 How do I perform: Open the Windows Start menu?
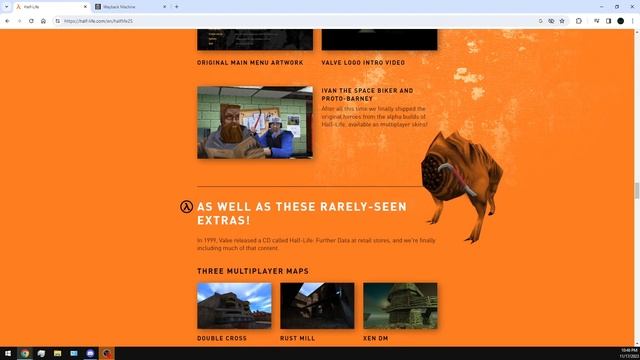click(x=8, y=353)
